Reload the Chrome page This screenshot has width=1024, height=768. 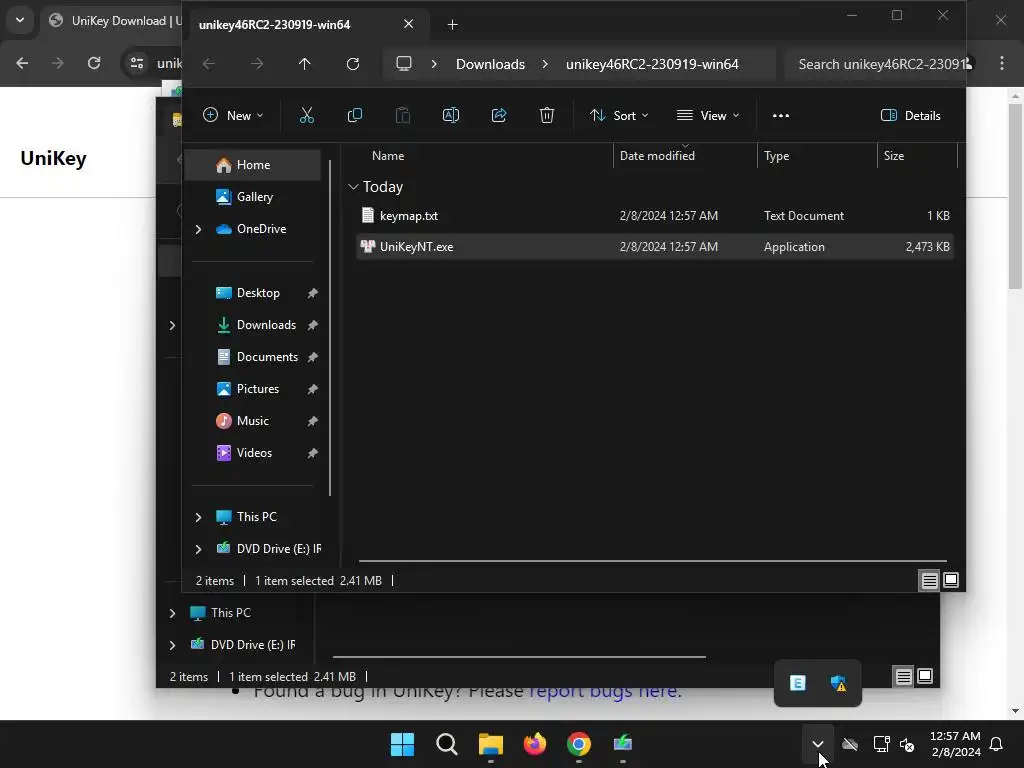94,63
